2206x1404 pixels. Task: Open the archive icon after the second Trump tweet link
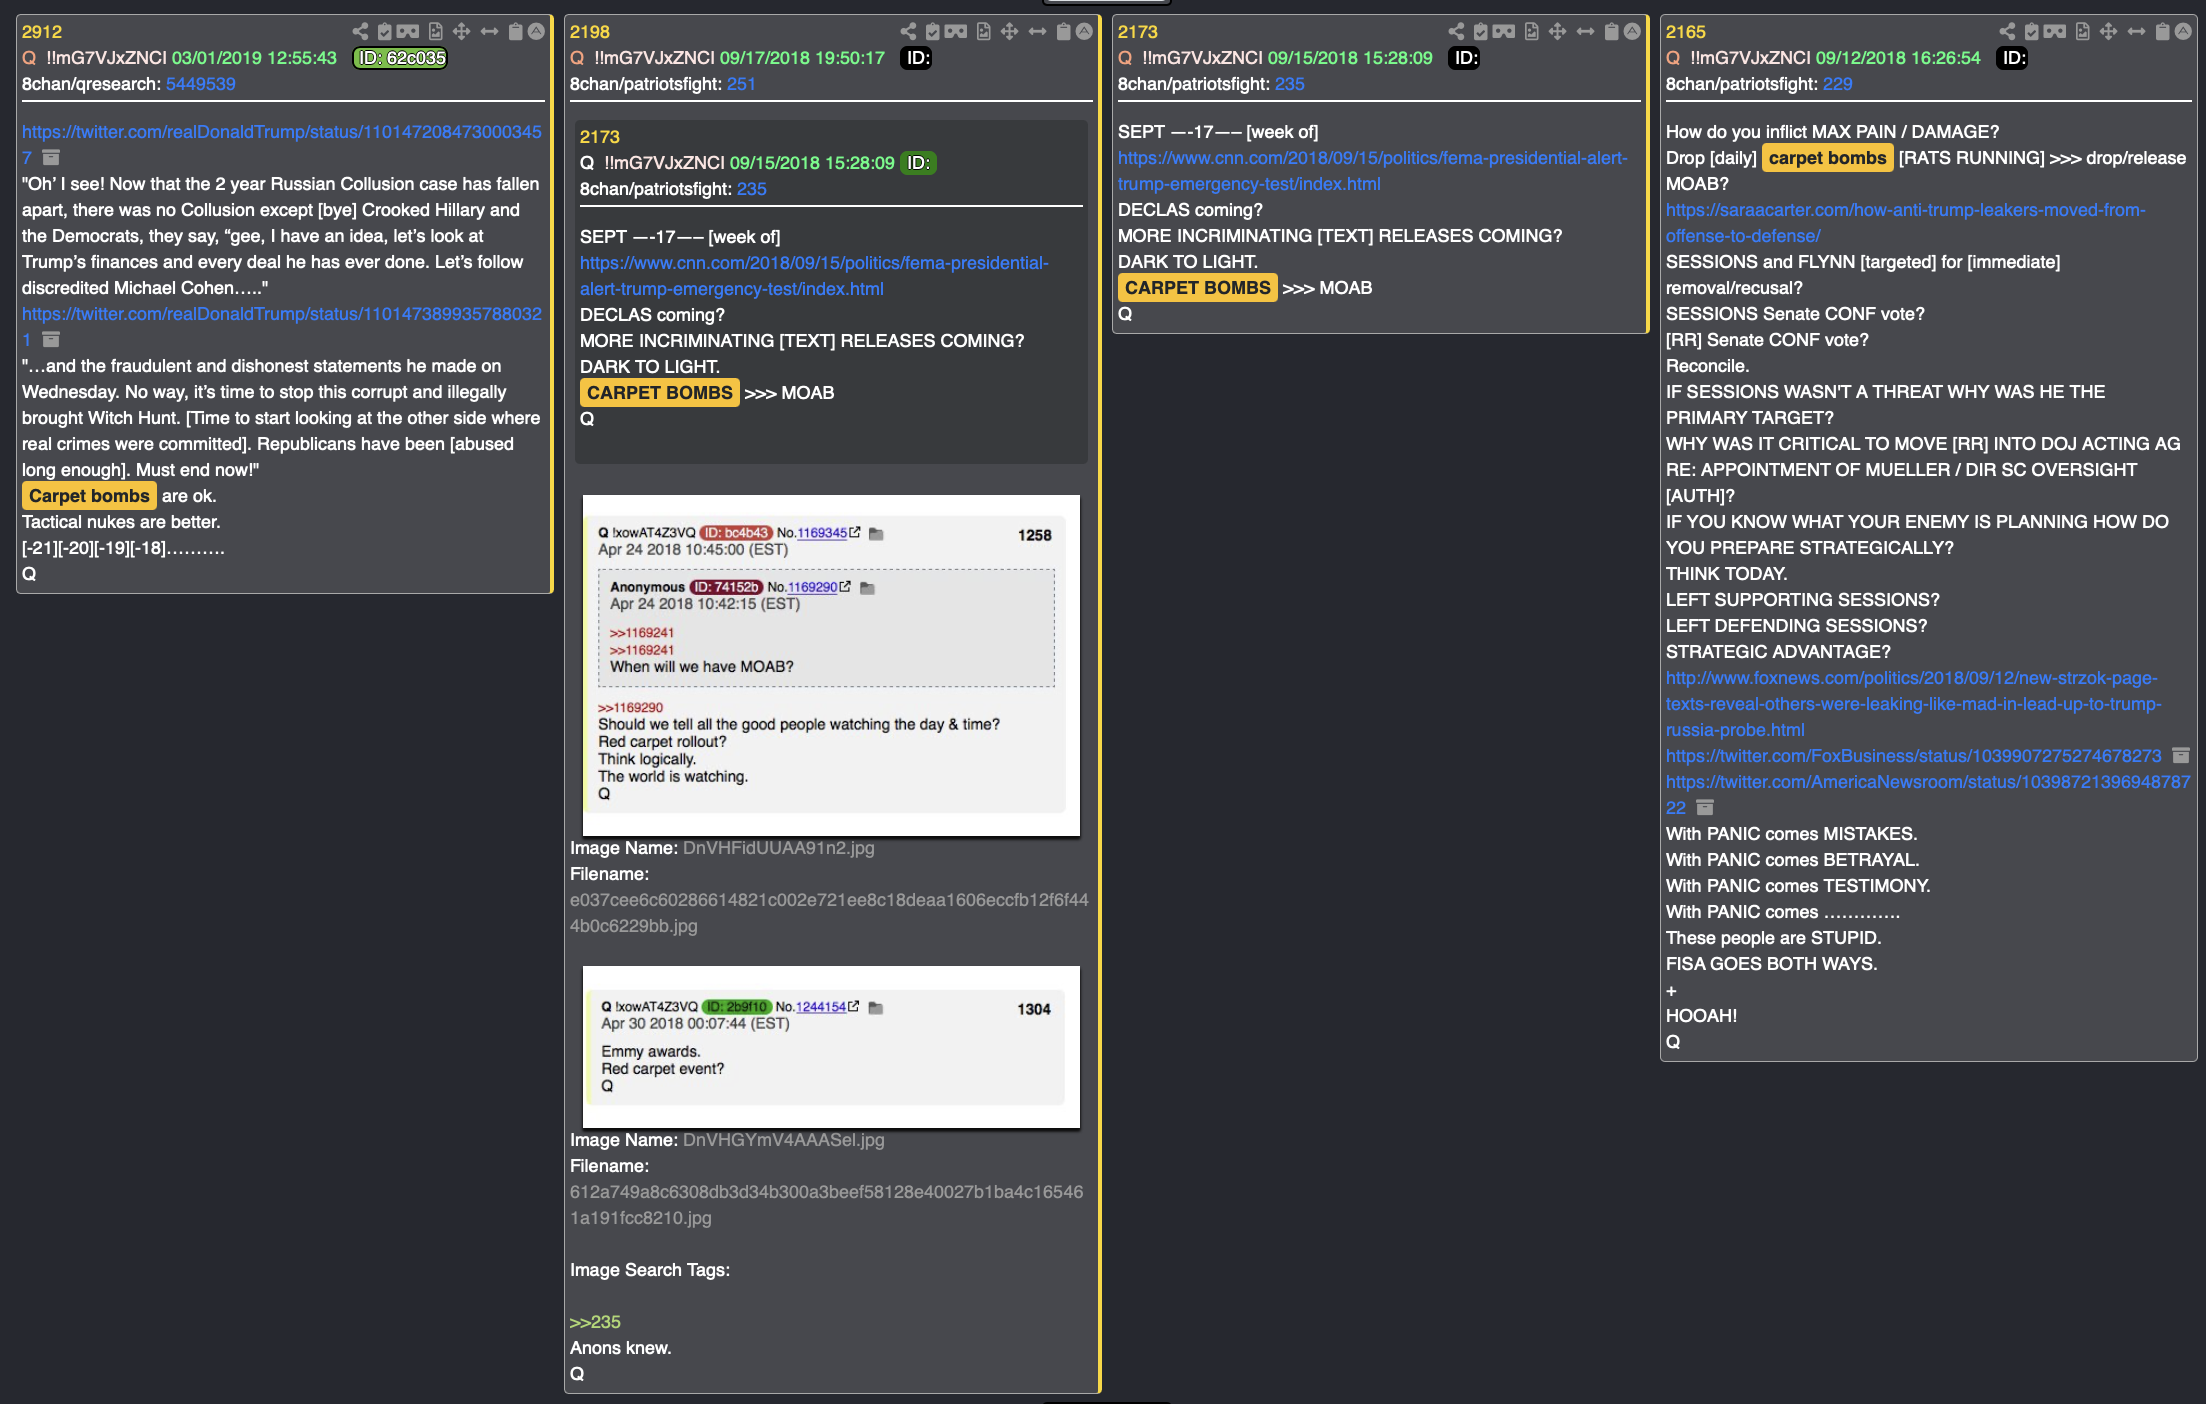click(51, 340)
